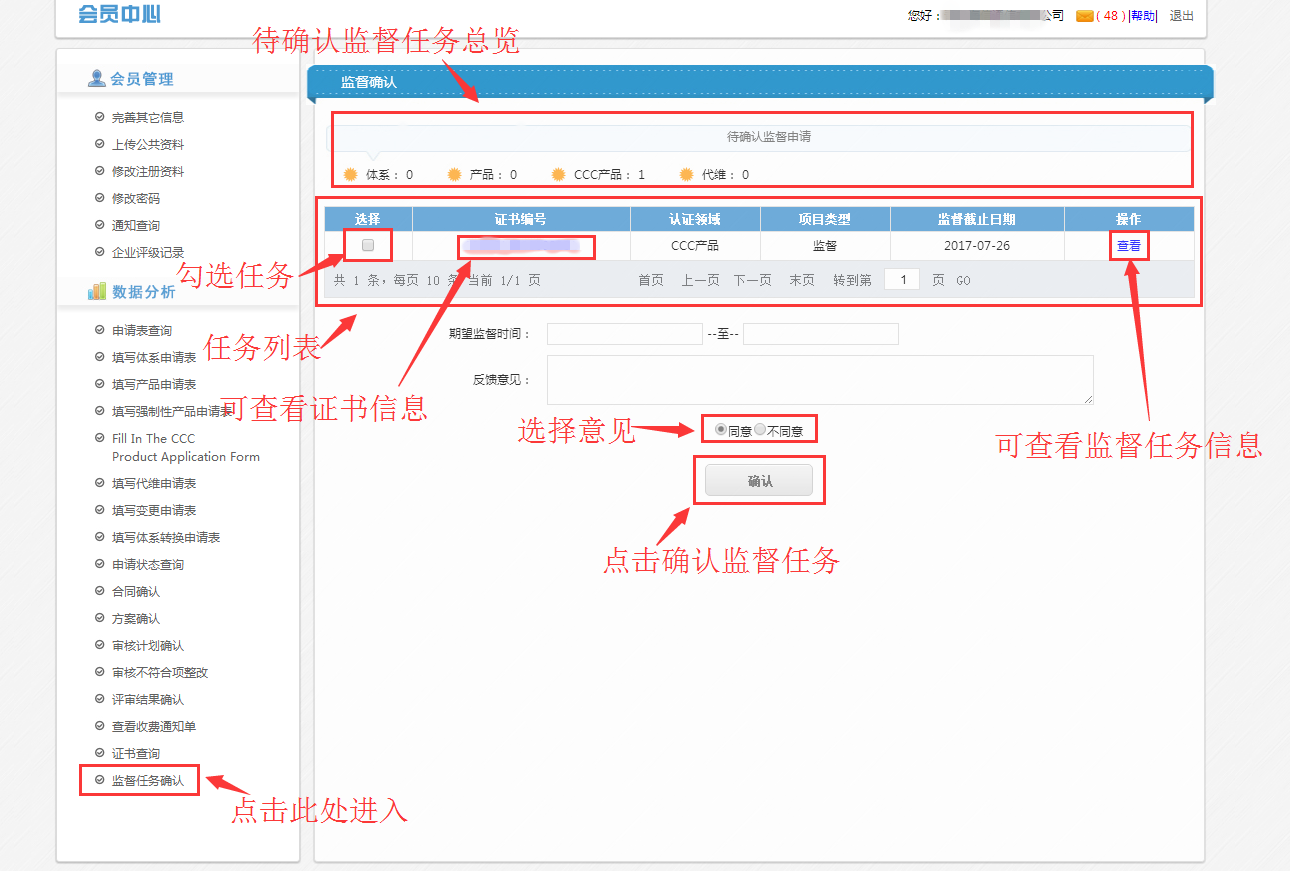
Task: Click the sun icon beside 代维
Action: (686, 174)
